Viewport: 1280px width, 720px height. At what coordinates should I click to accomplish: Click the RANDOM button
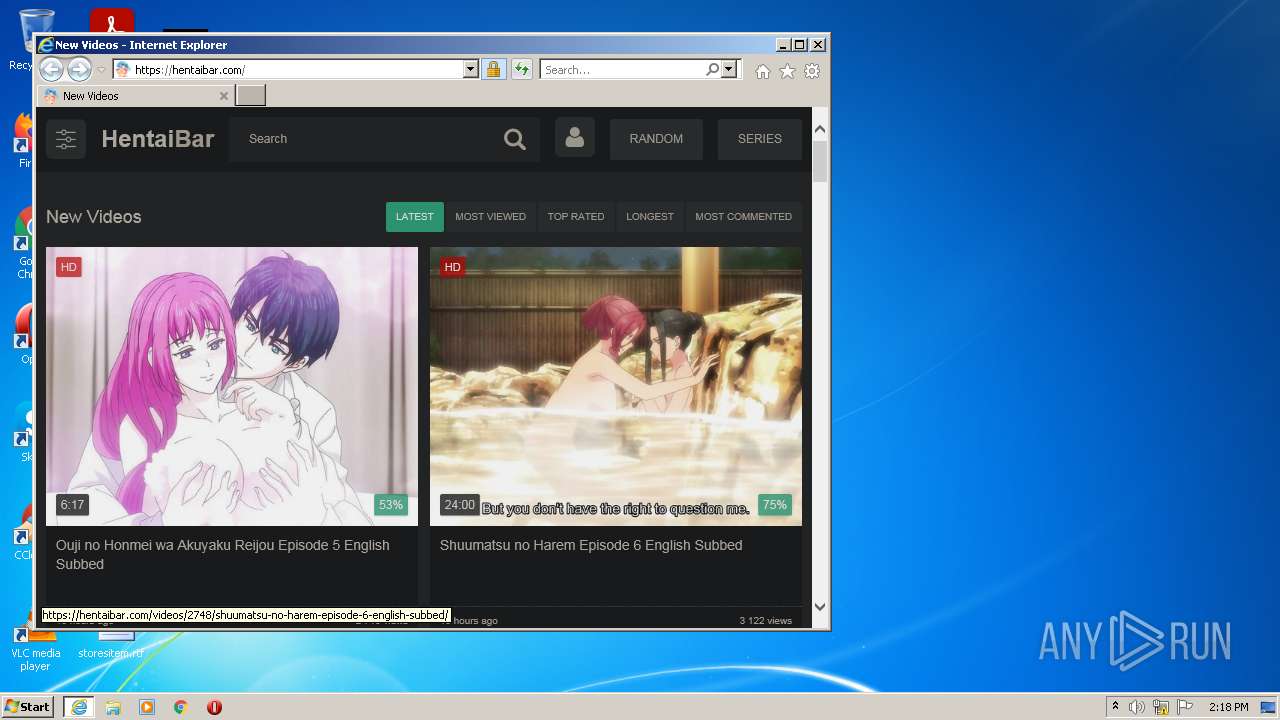tap(656, 139)
